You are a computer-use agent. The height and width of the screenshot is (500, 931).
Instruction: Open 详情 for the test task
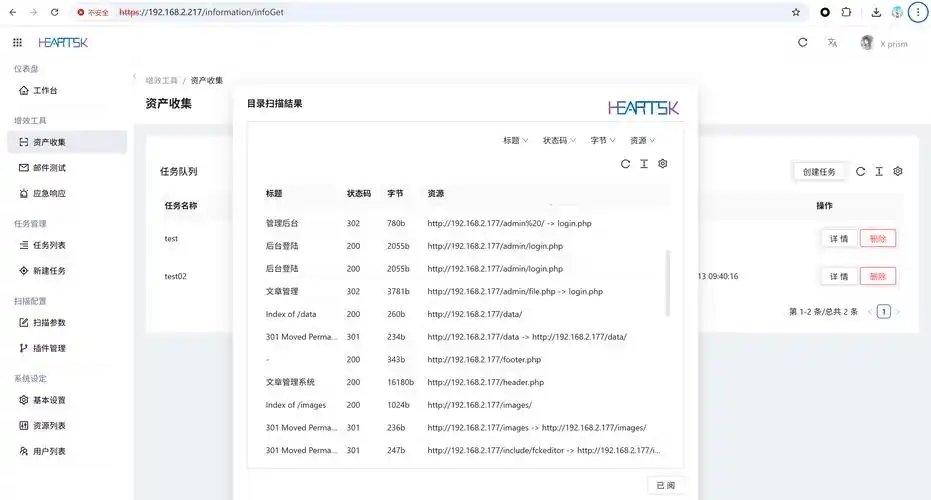pos(838,239)
